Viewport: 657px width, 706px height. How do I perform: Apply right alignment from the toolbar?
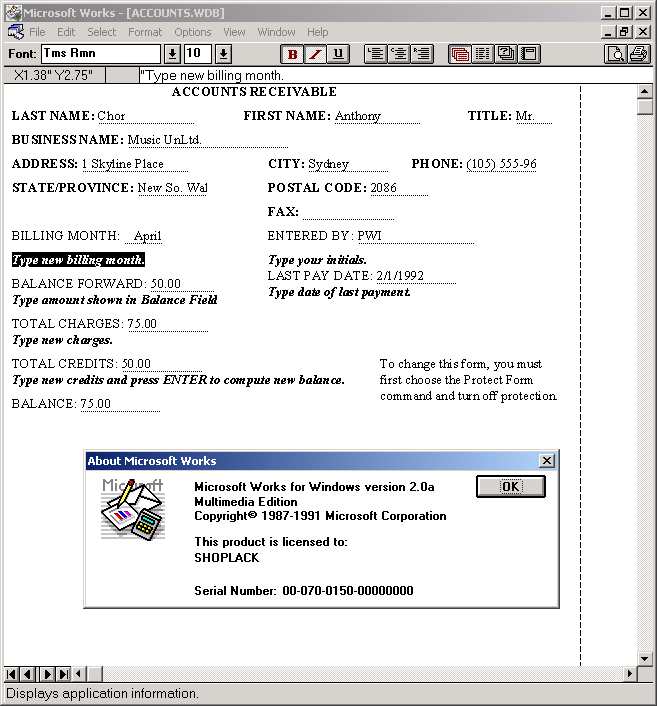click(422, 54)
